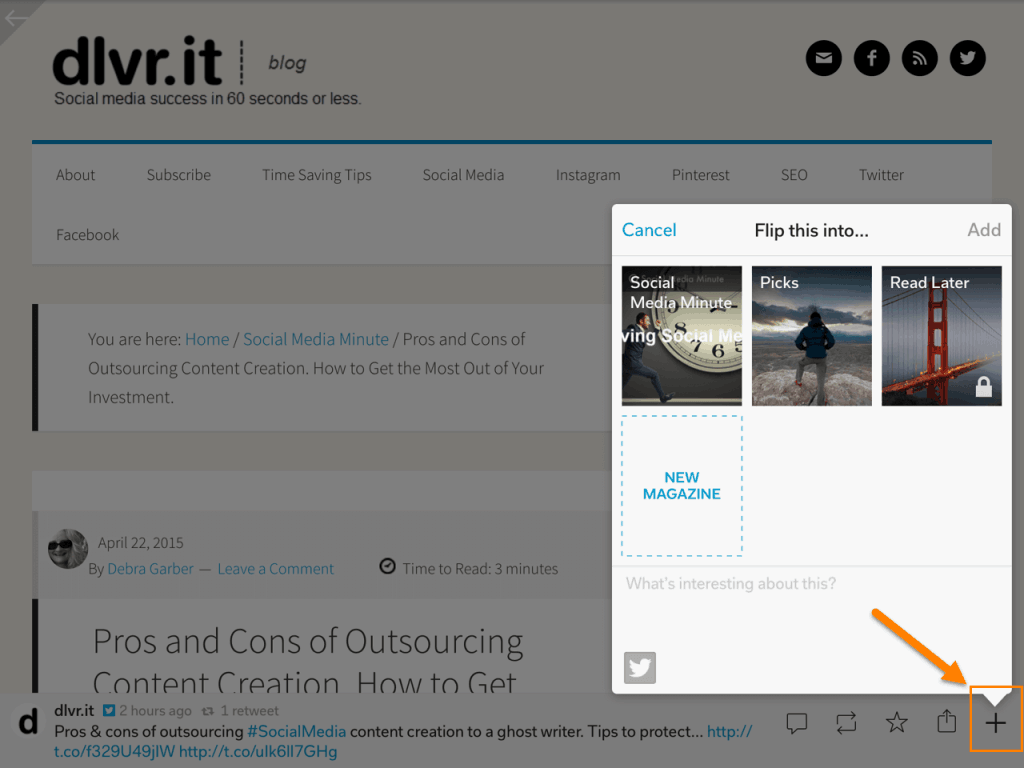Tap the plus flip icon
The width and height of the screenshot is (1024, 768).
pyautogui.click(x=995, y=723)
